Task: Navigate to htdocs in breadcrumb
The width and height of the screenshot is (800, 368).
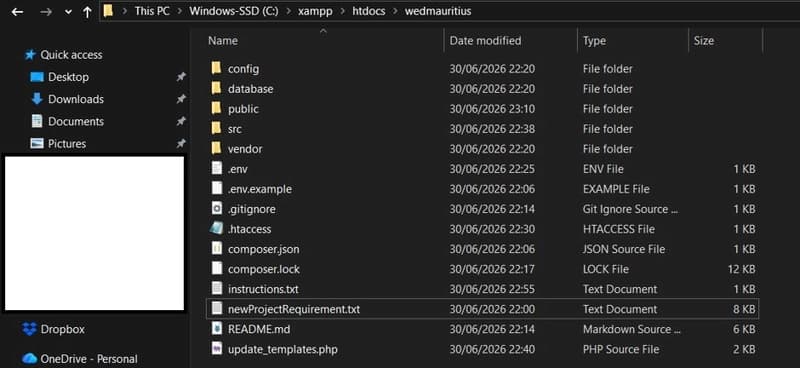Action: point(369,11)
